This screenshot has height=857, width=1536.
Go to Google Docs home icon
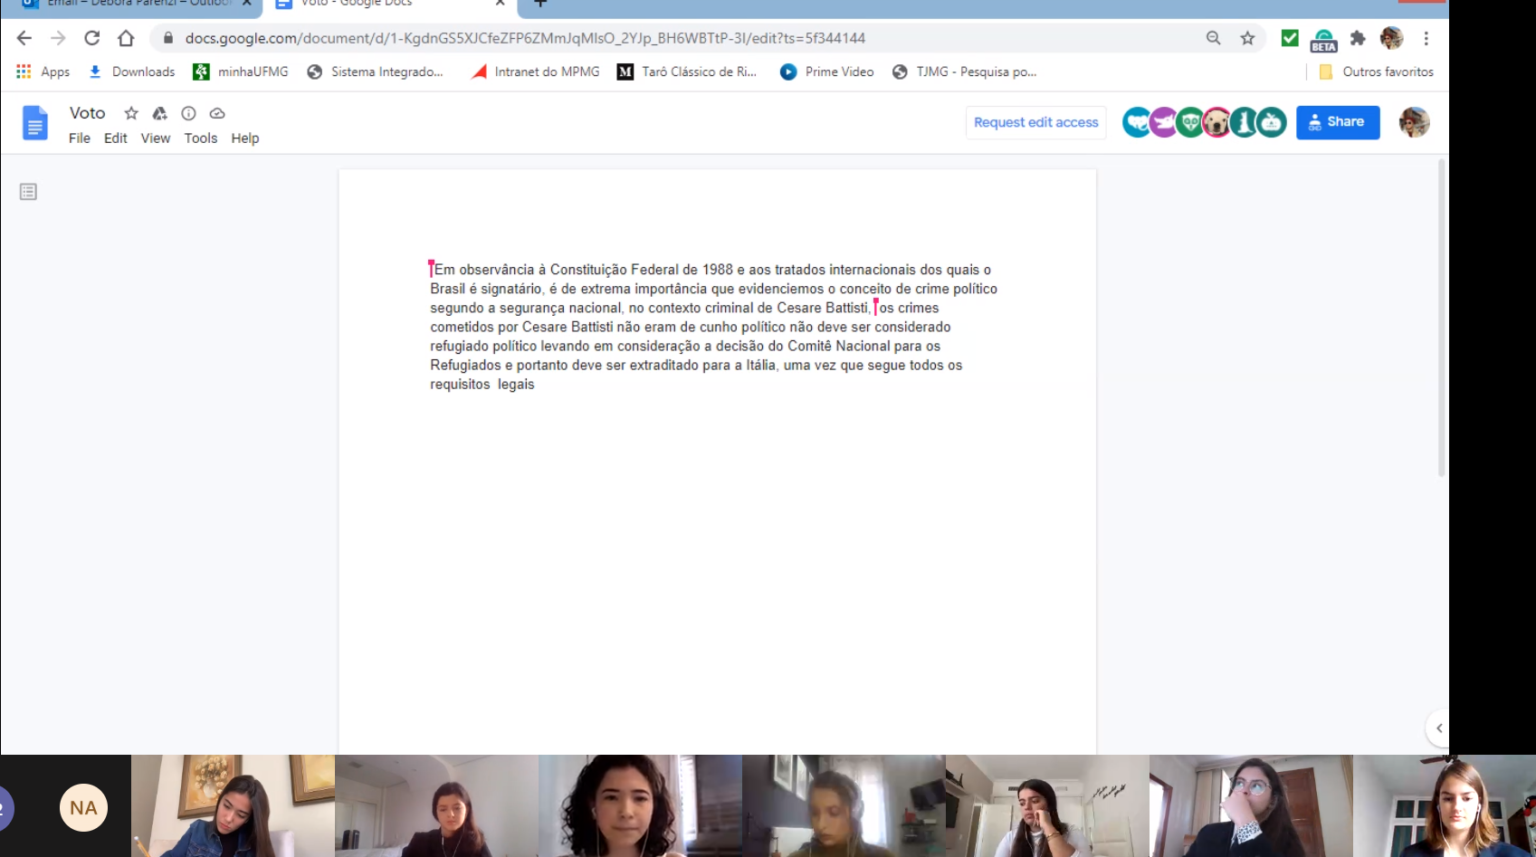(35, 123)
